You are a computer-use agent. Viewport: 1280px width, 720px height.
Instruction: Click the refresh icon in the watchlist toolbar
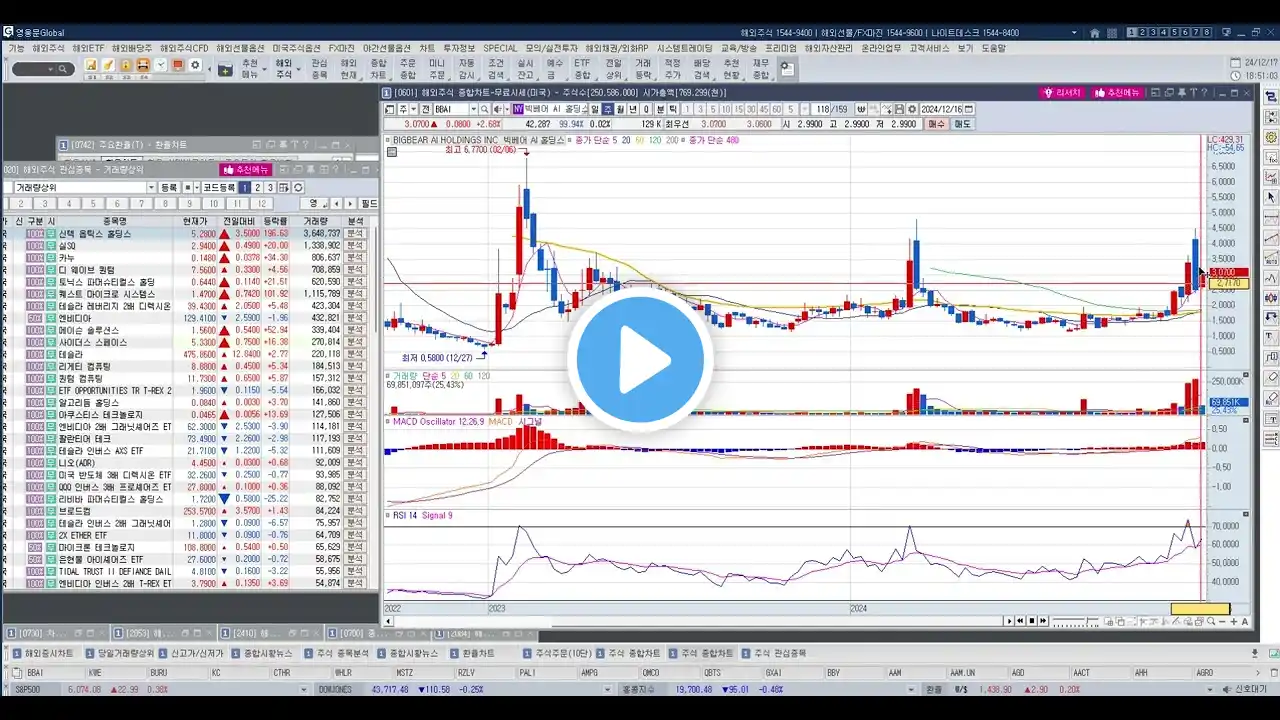(298, 188)
